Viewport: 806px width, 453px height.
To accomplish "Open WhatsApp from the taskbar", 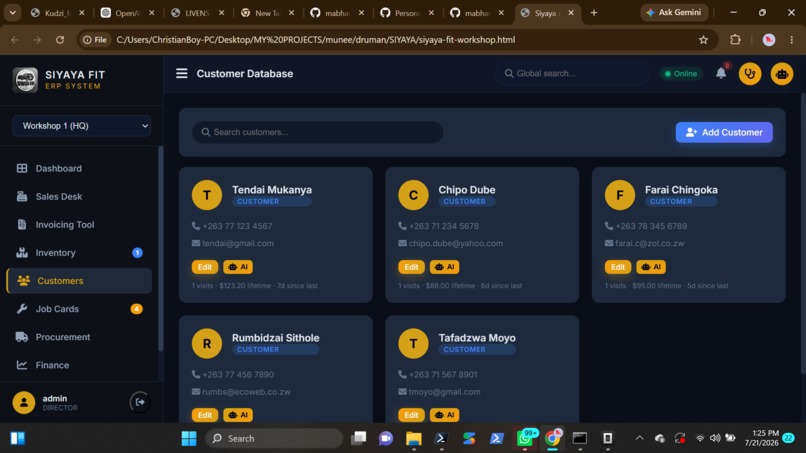I will 525,438.
